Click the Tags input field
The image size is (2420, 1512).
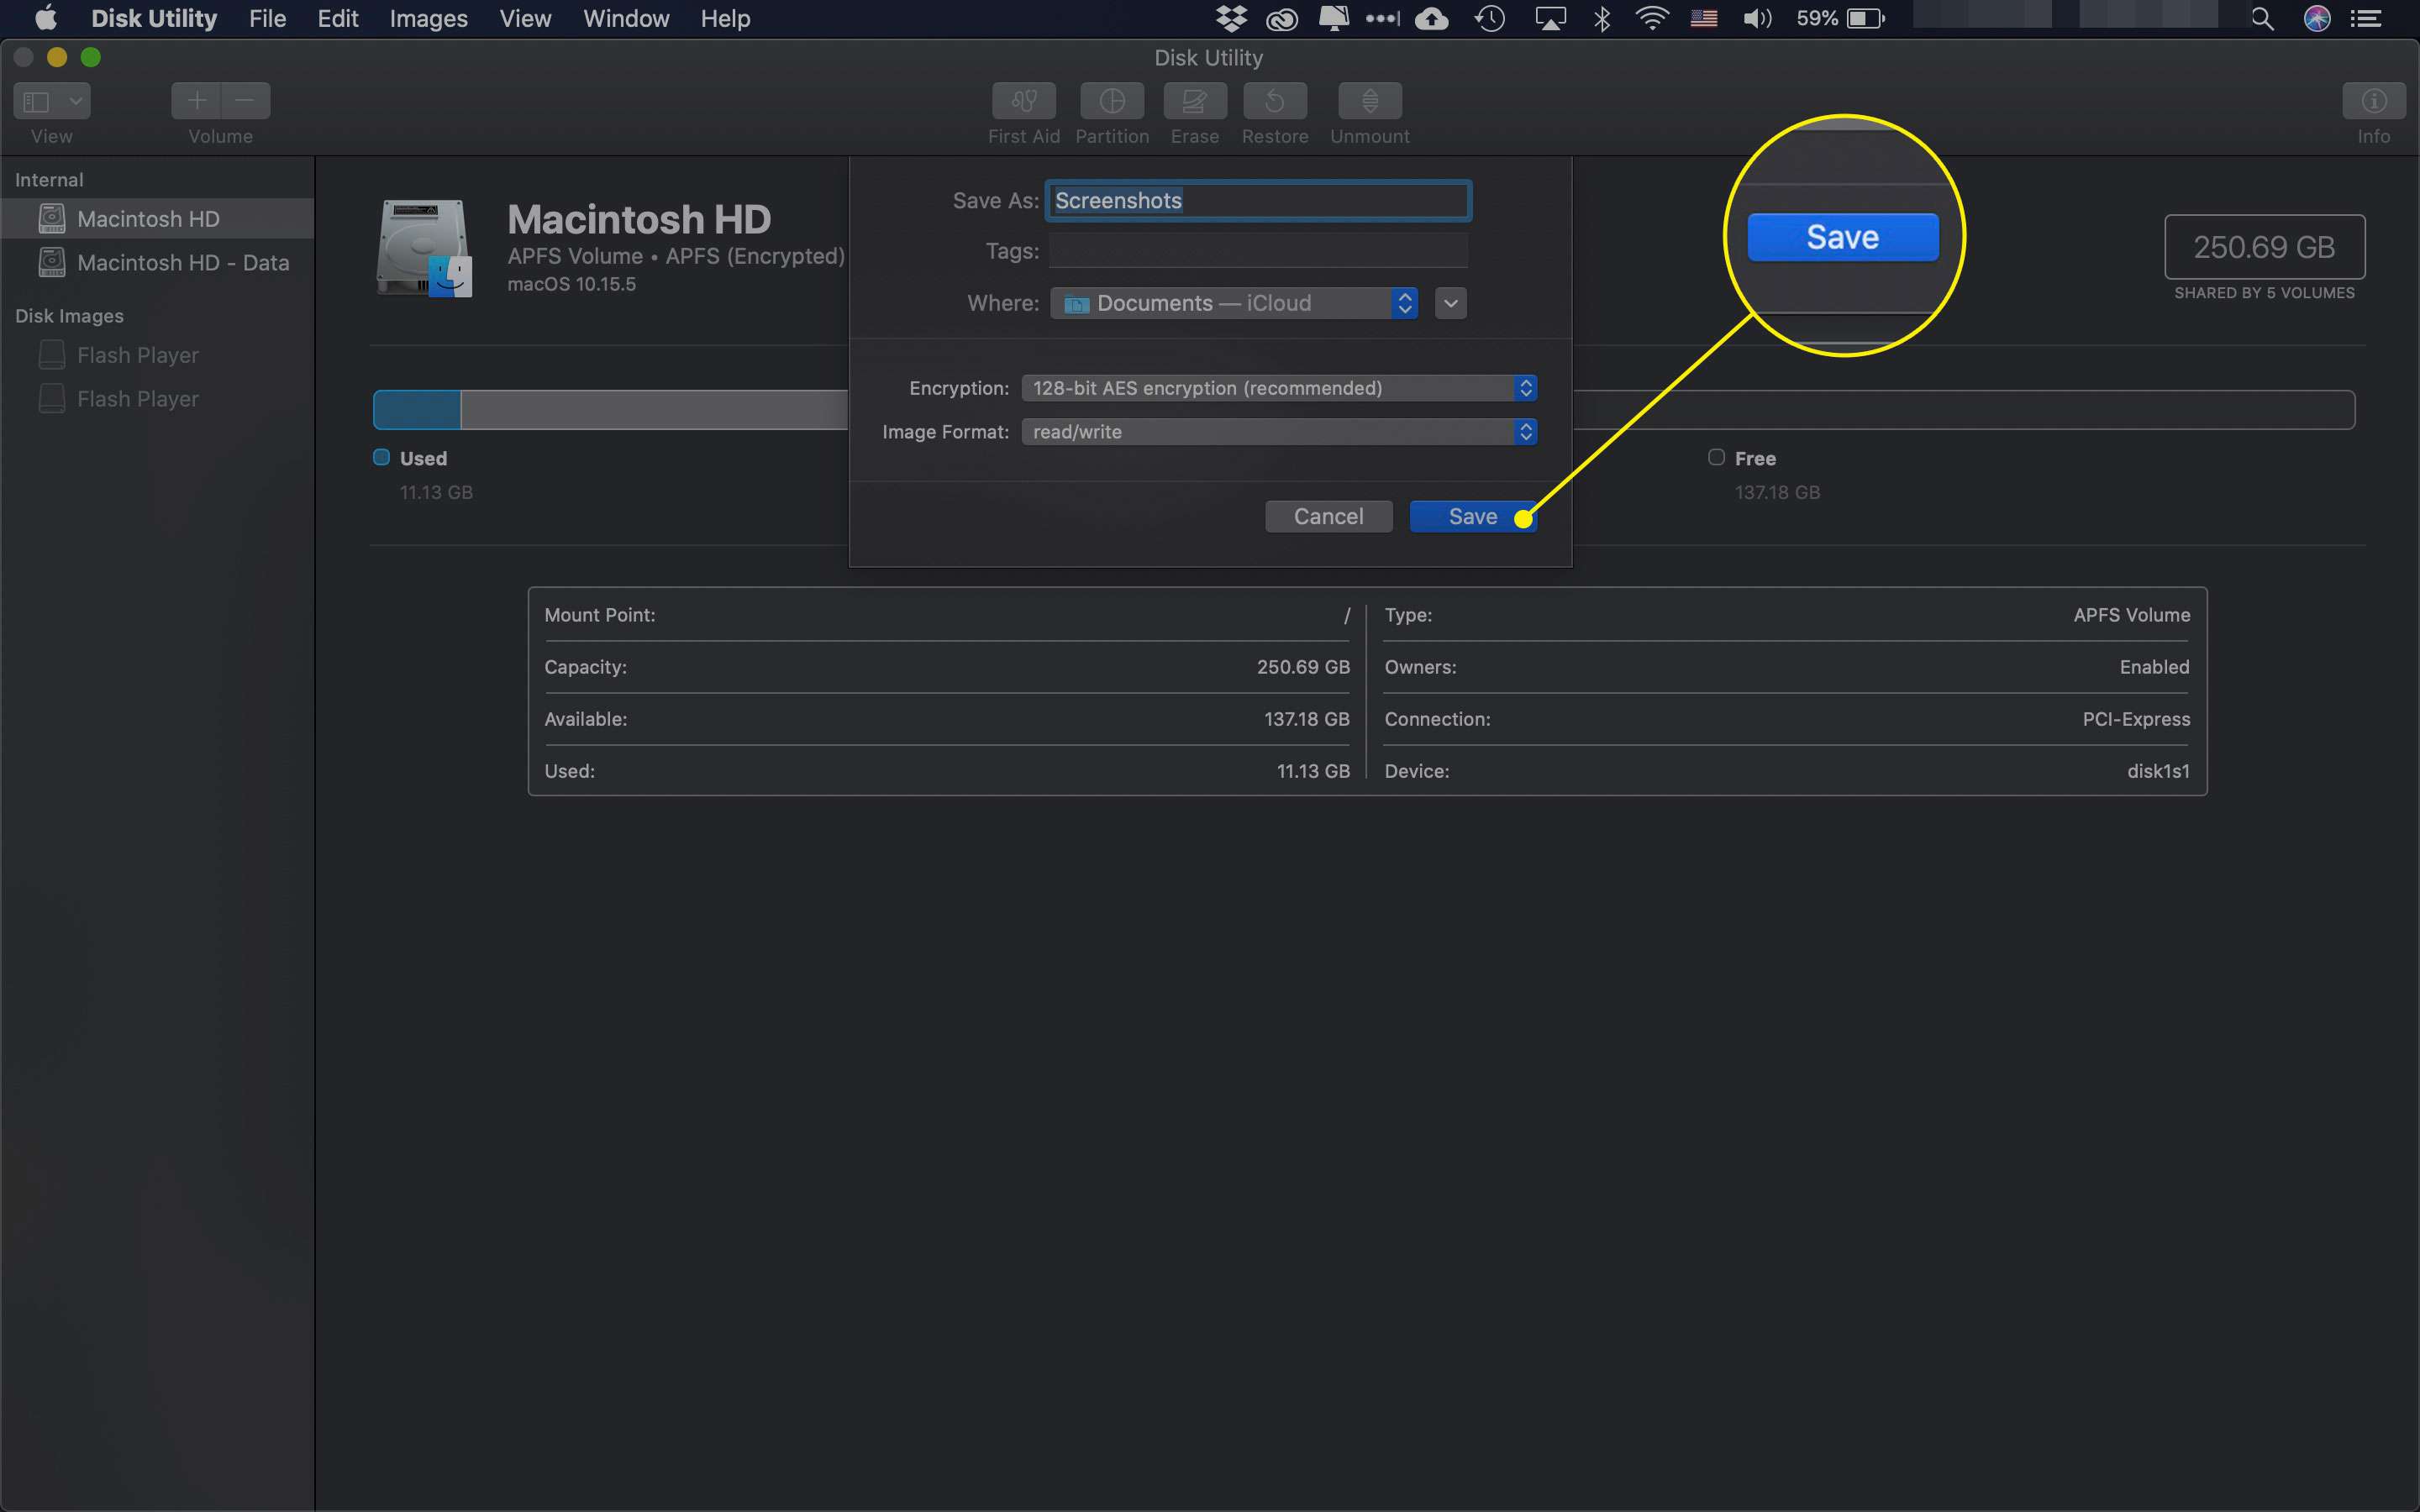pos(1258,251)
